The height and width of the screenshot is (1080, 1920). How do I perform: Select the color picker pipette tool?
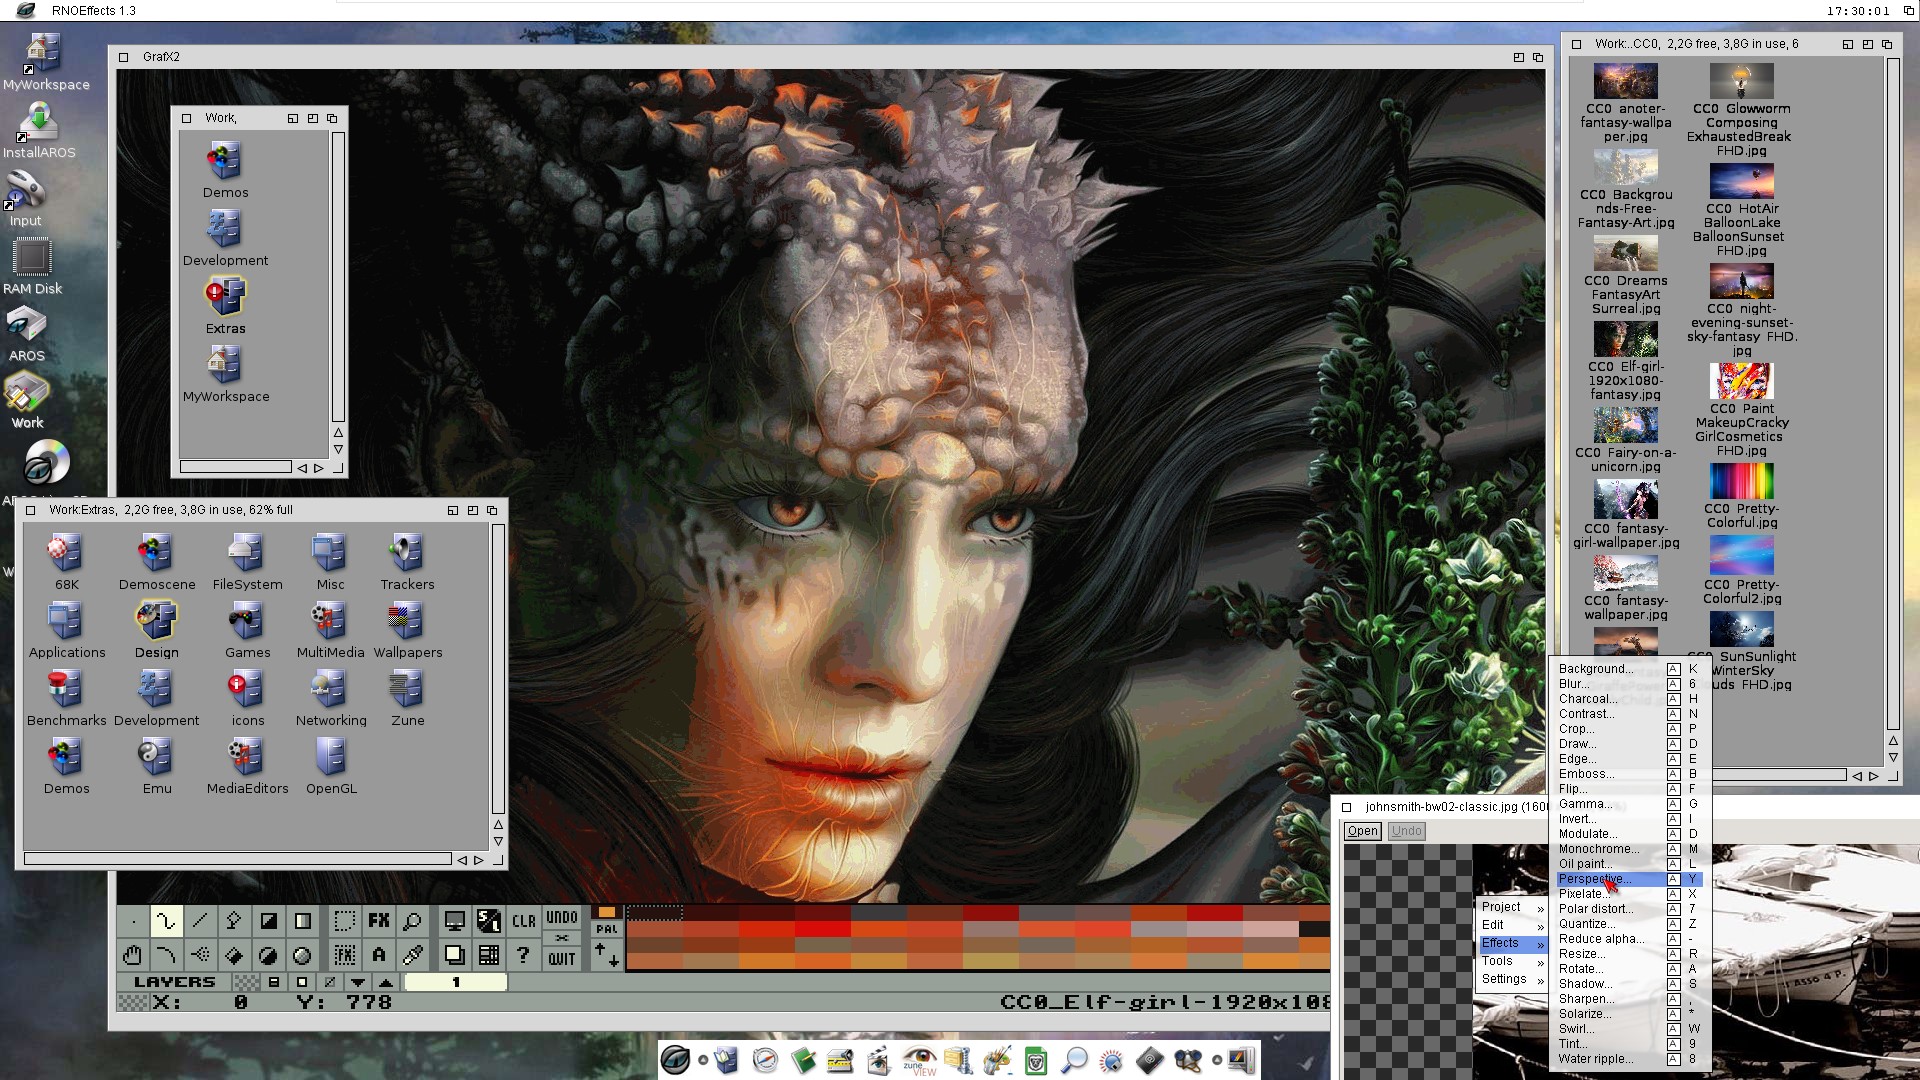coord(412,955)
